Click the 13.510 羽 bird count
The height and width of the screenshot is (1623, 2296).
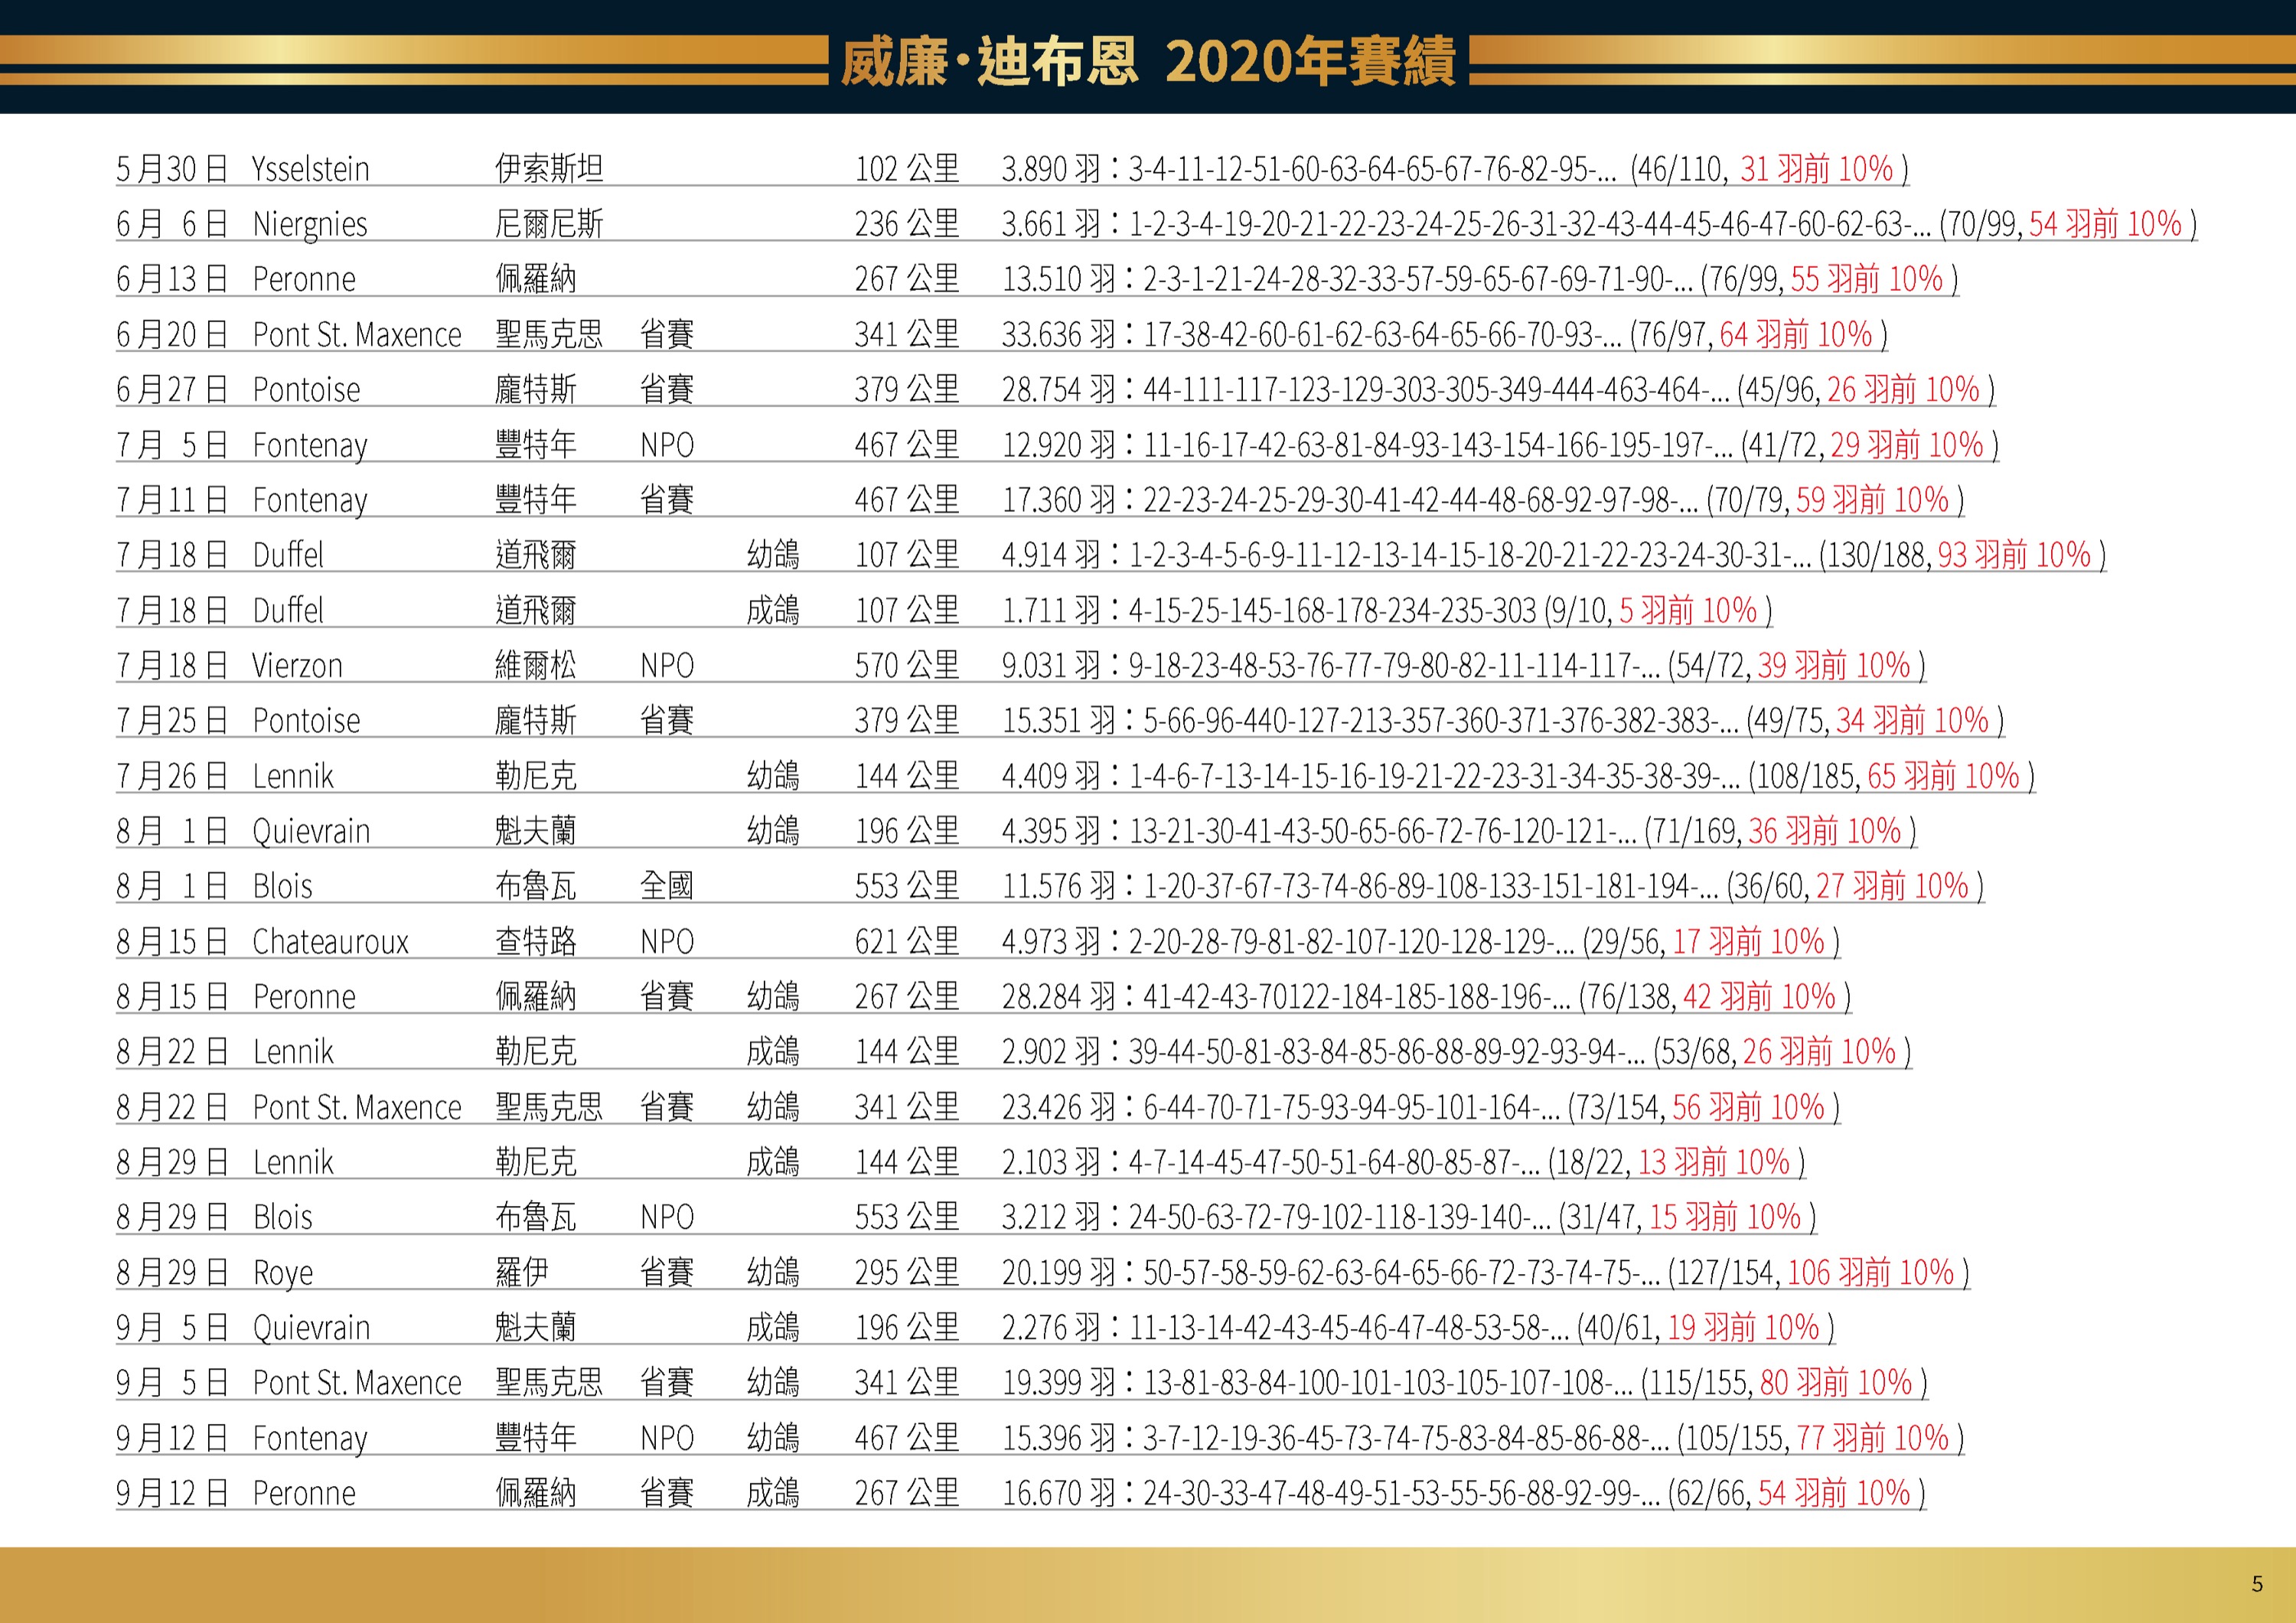tap(1059, 279)
